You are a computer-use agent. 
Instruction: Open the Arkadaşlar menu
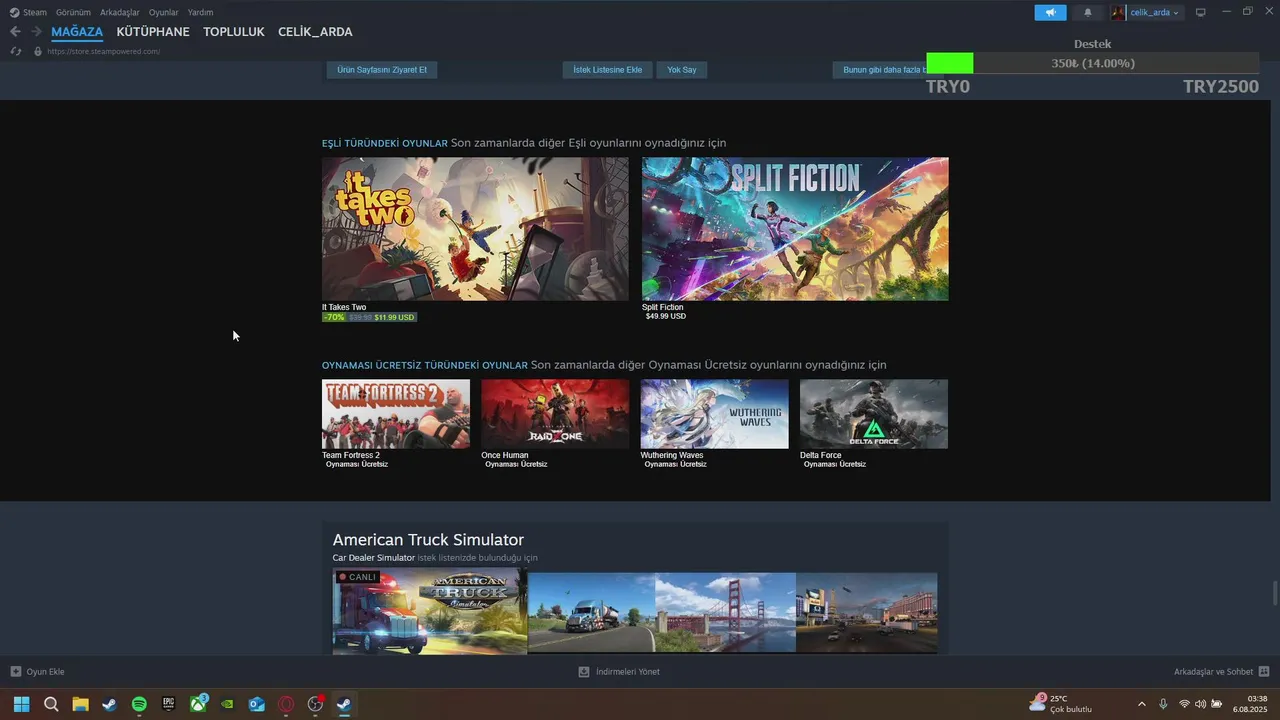(120, 12)
